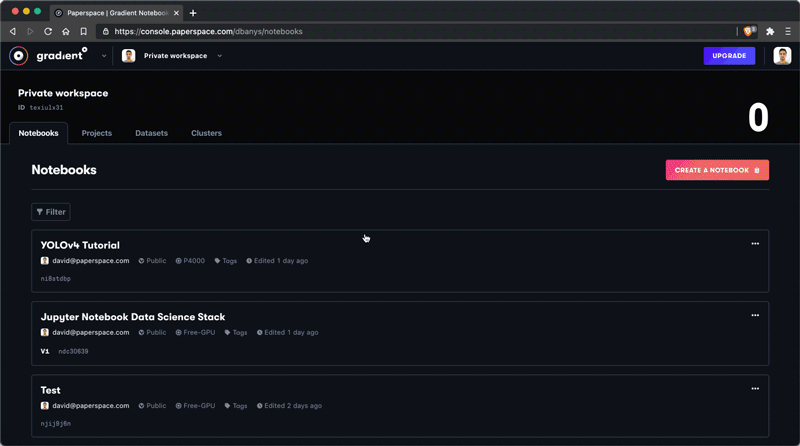This screenshot has height=446, width=800.
Task: Open the Test notebook
Action: (x=51, y=390)
